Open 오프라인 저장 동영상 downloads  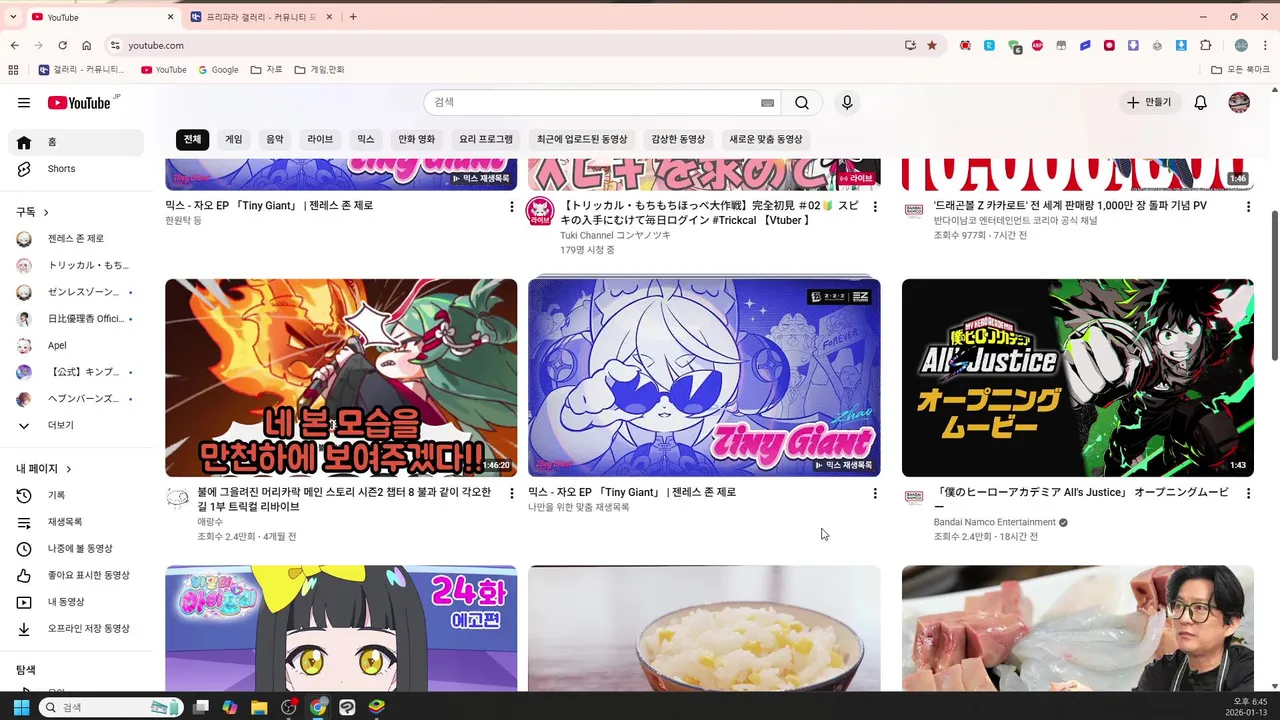[76, 628]
